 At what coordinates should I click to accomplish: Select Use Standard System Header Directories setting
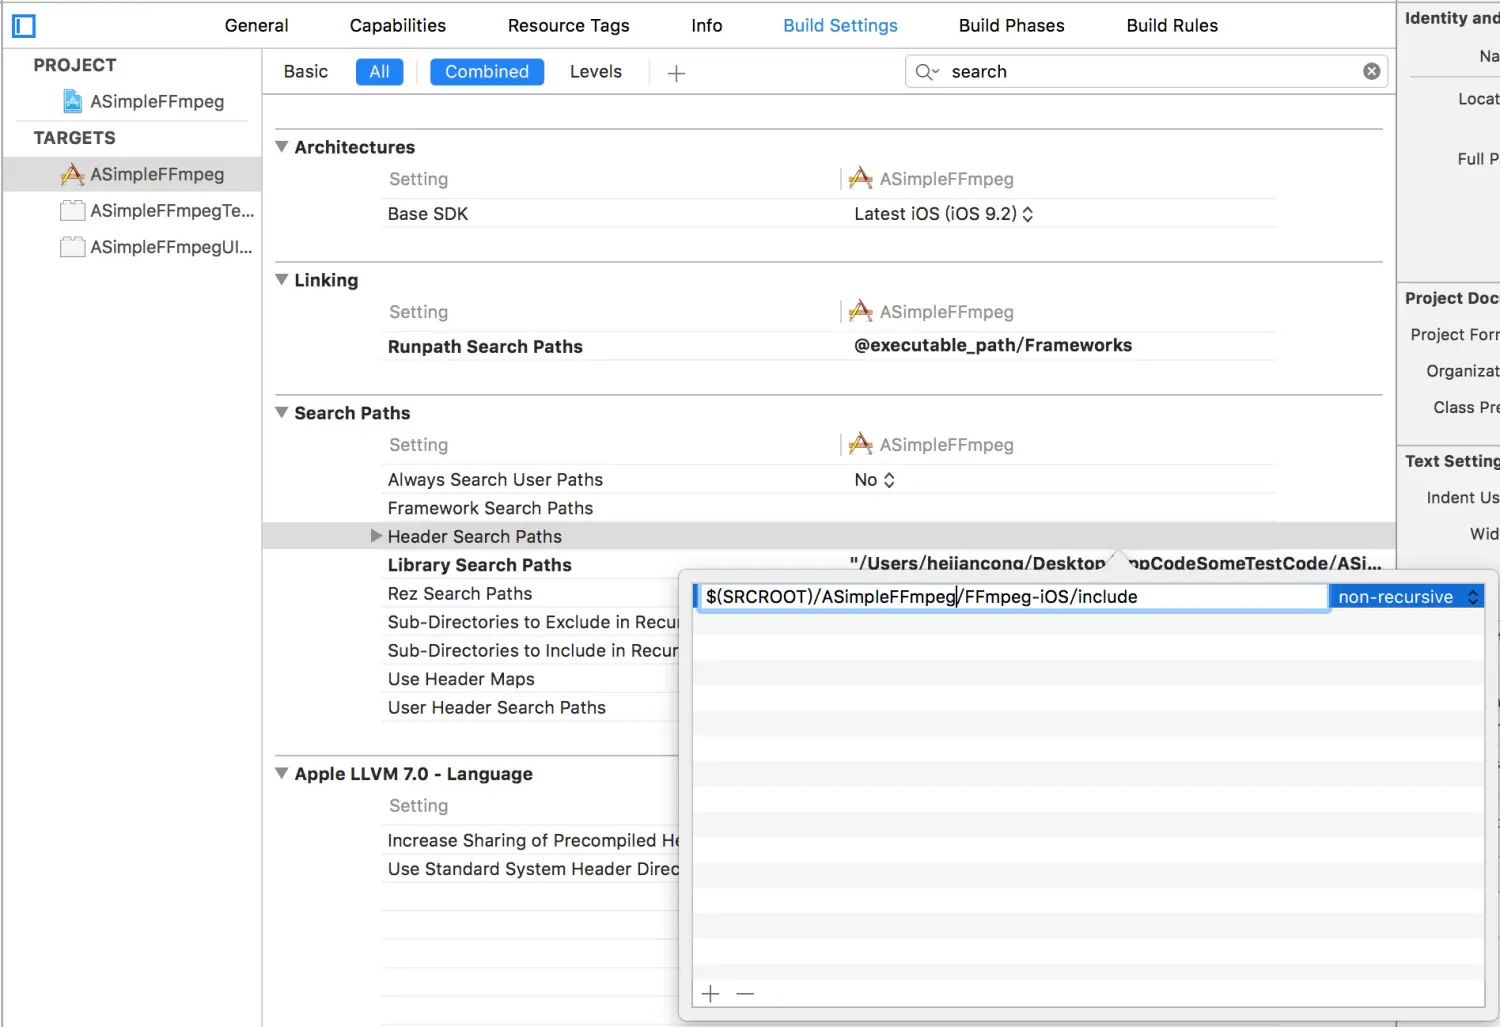tap(533, 869)
